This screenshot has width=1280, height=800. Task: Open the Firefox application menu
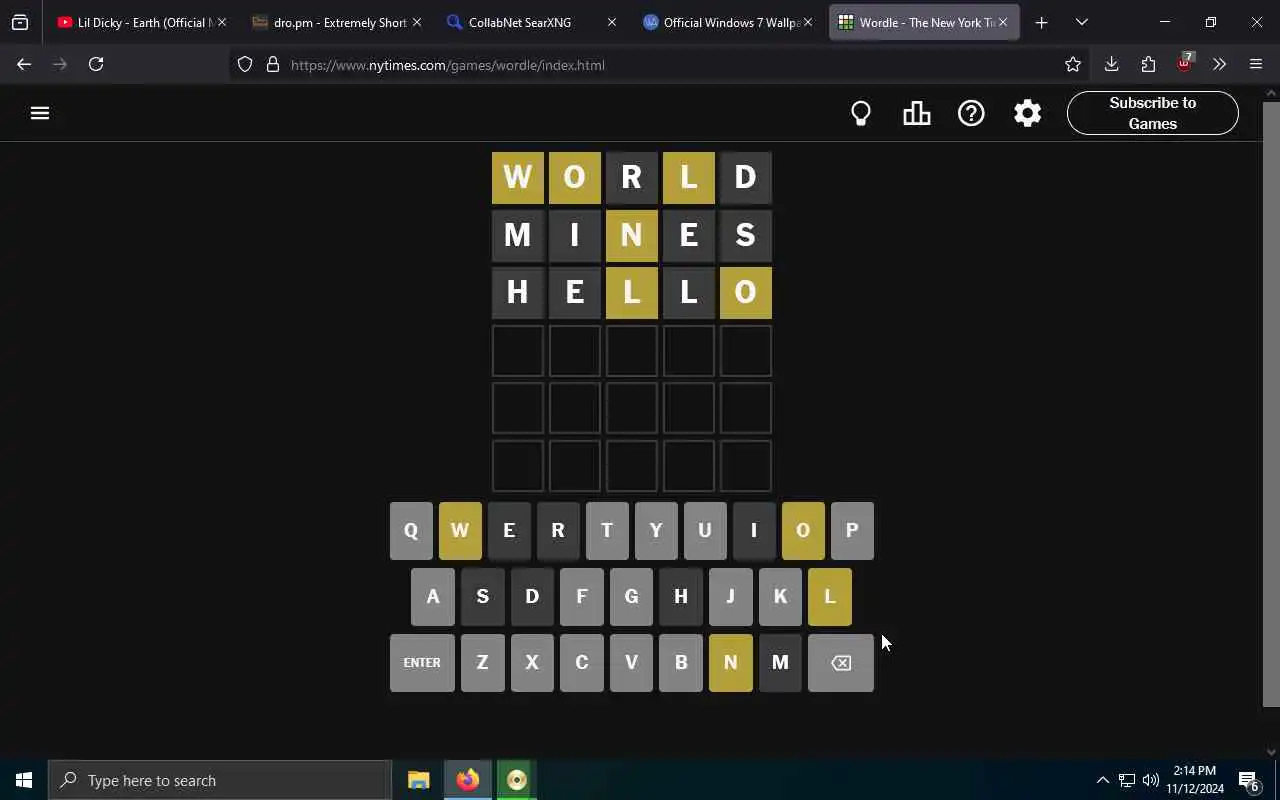tap(1256, 64)
